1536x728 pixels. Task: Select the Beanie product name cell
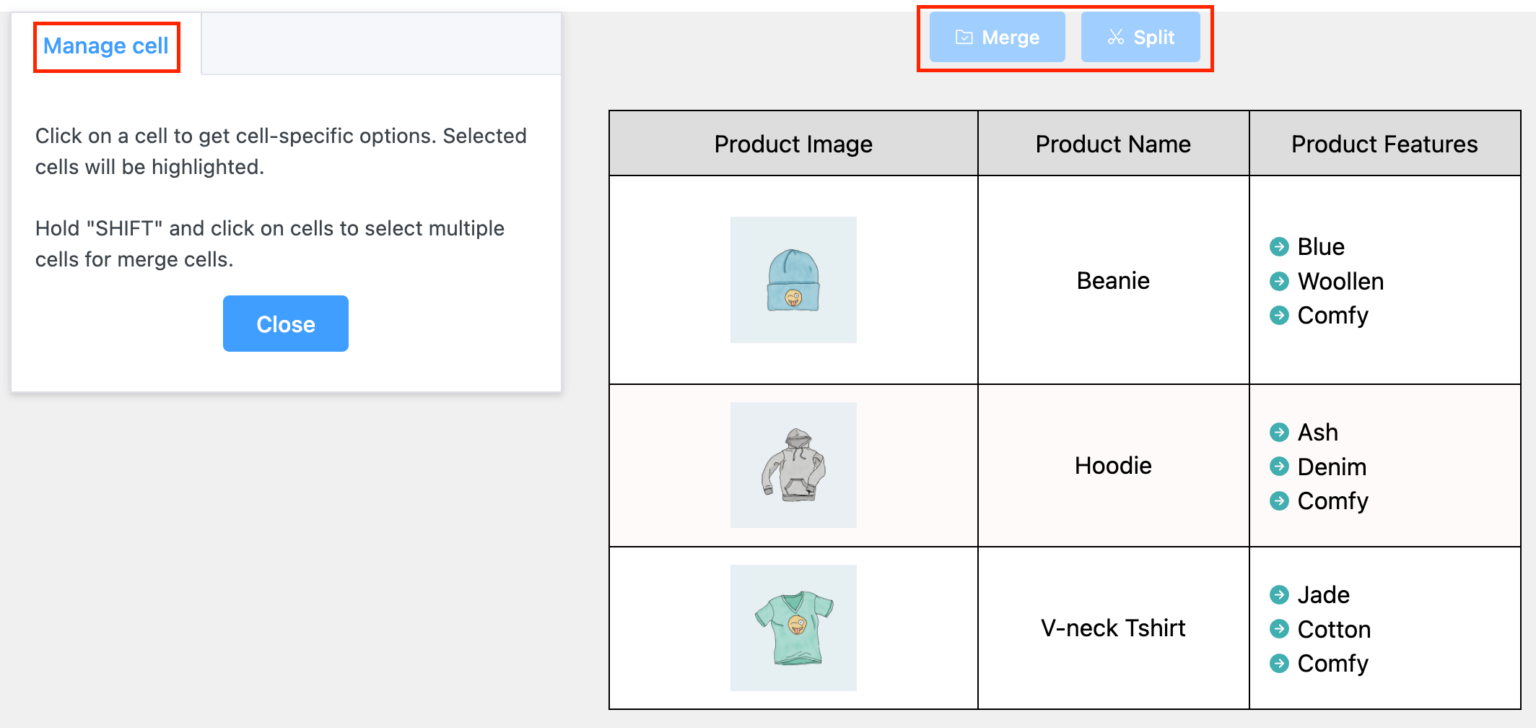[x=1112, y=281]
